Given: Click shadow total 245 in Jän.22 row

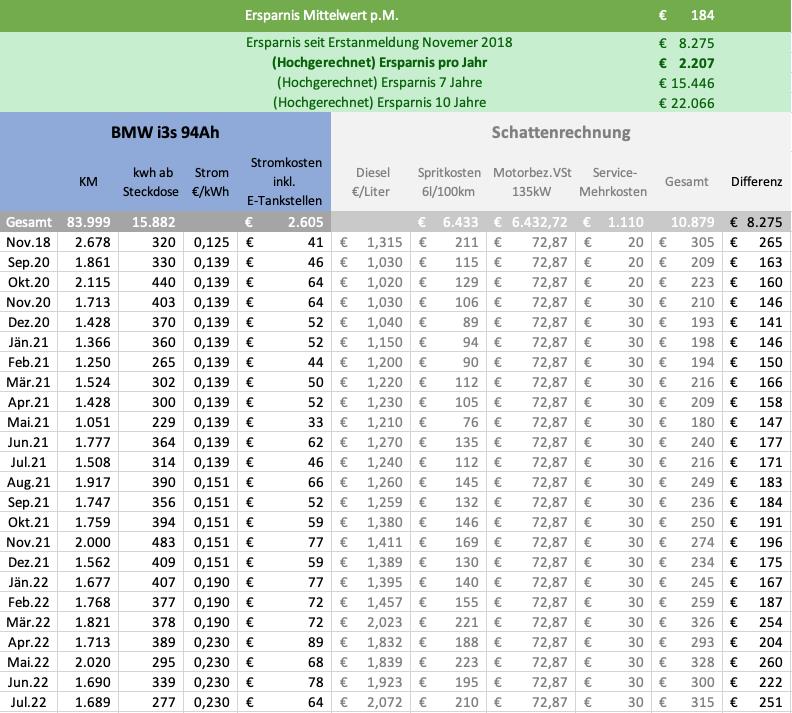Looking at the screenshot, I should coord(703,582).
